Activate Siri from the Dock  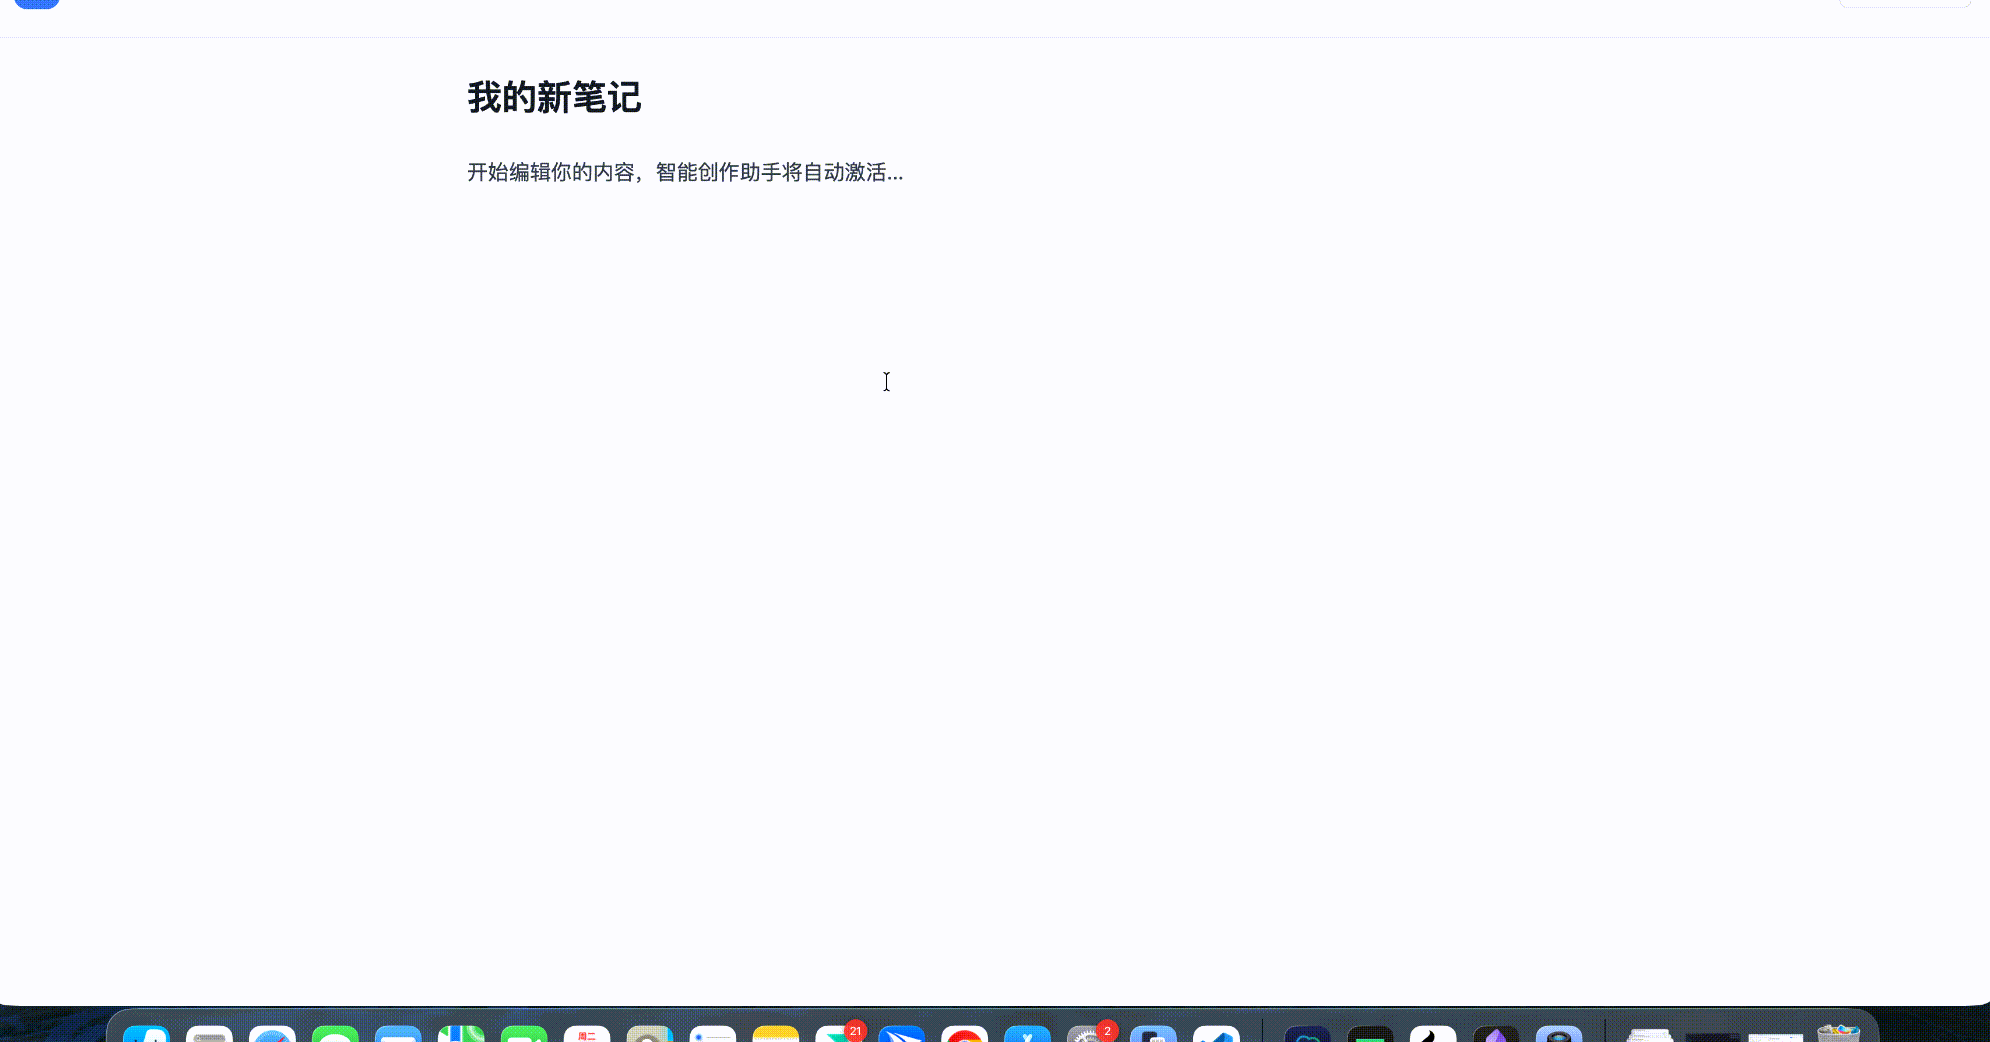[x=1560, y=1031]
